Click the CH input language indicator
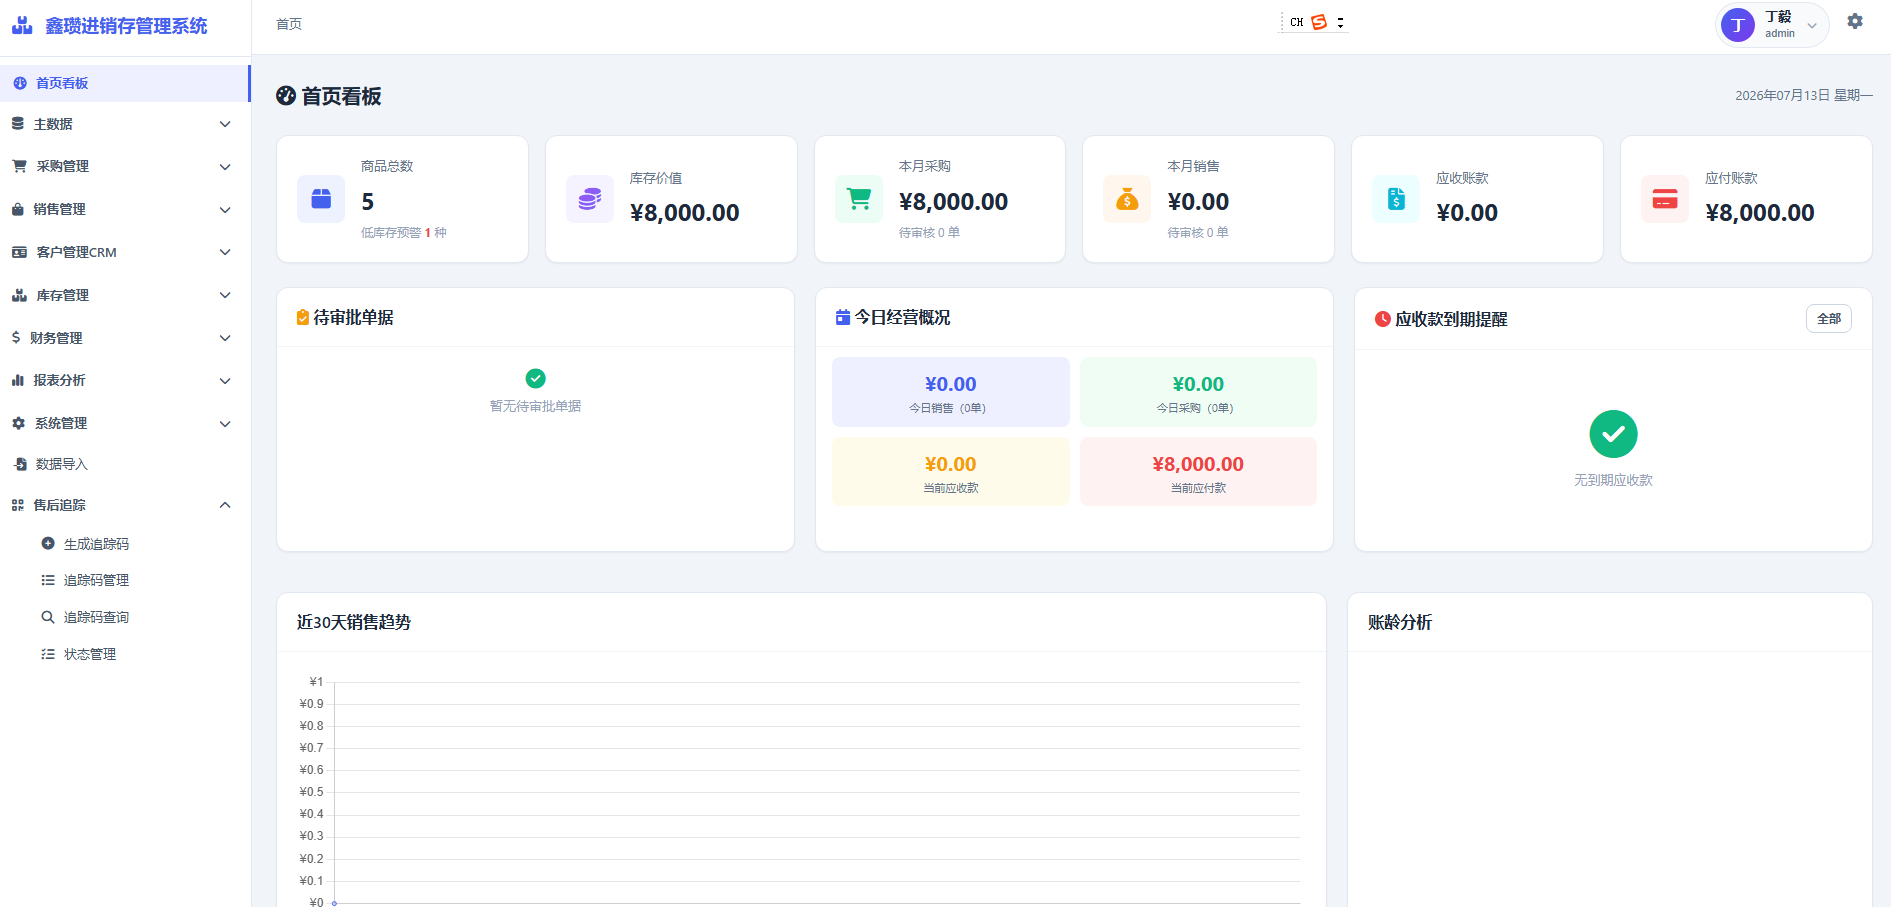 (x=1297, y=22)
